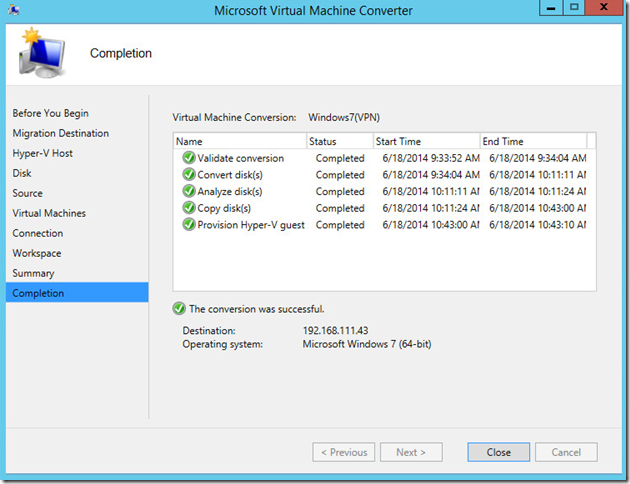Click Completed status of Analyze disk(s)
This screenshot has height=484, width=630.
tap(340, 192)
